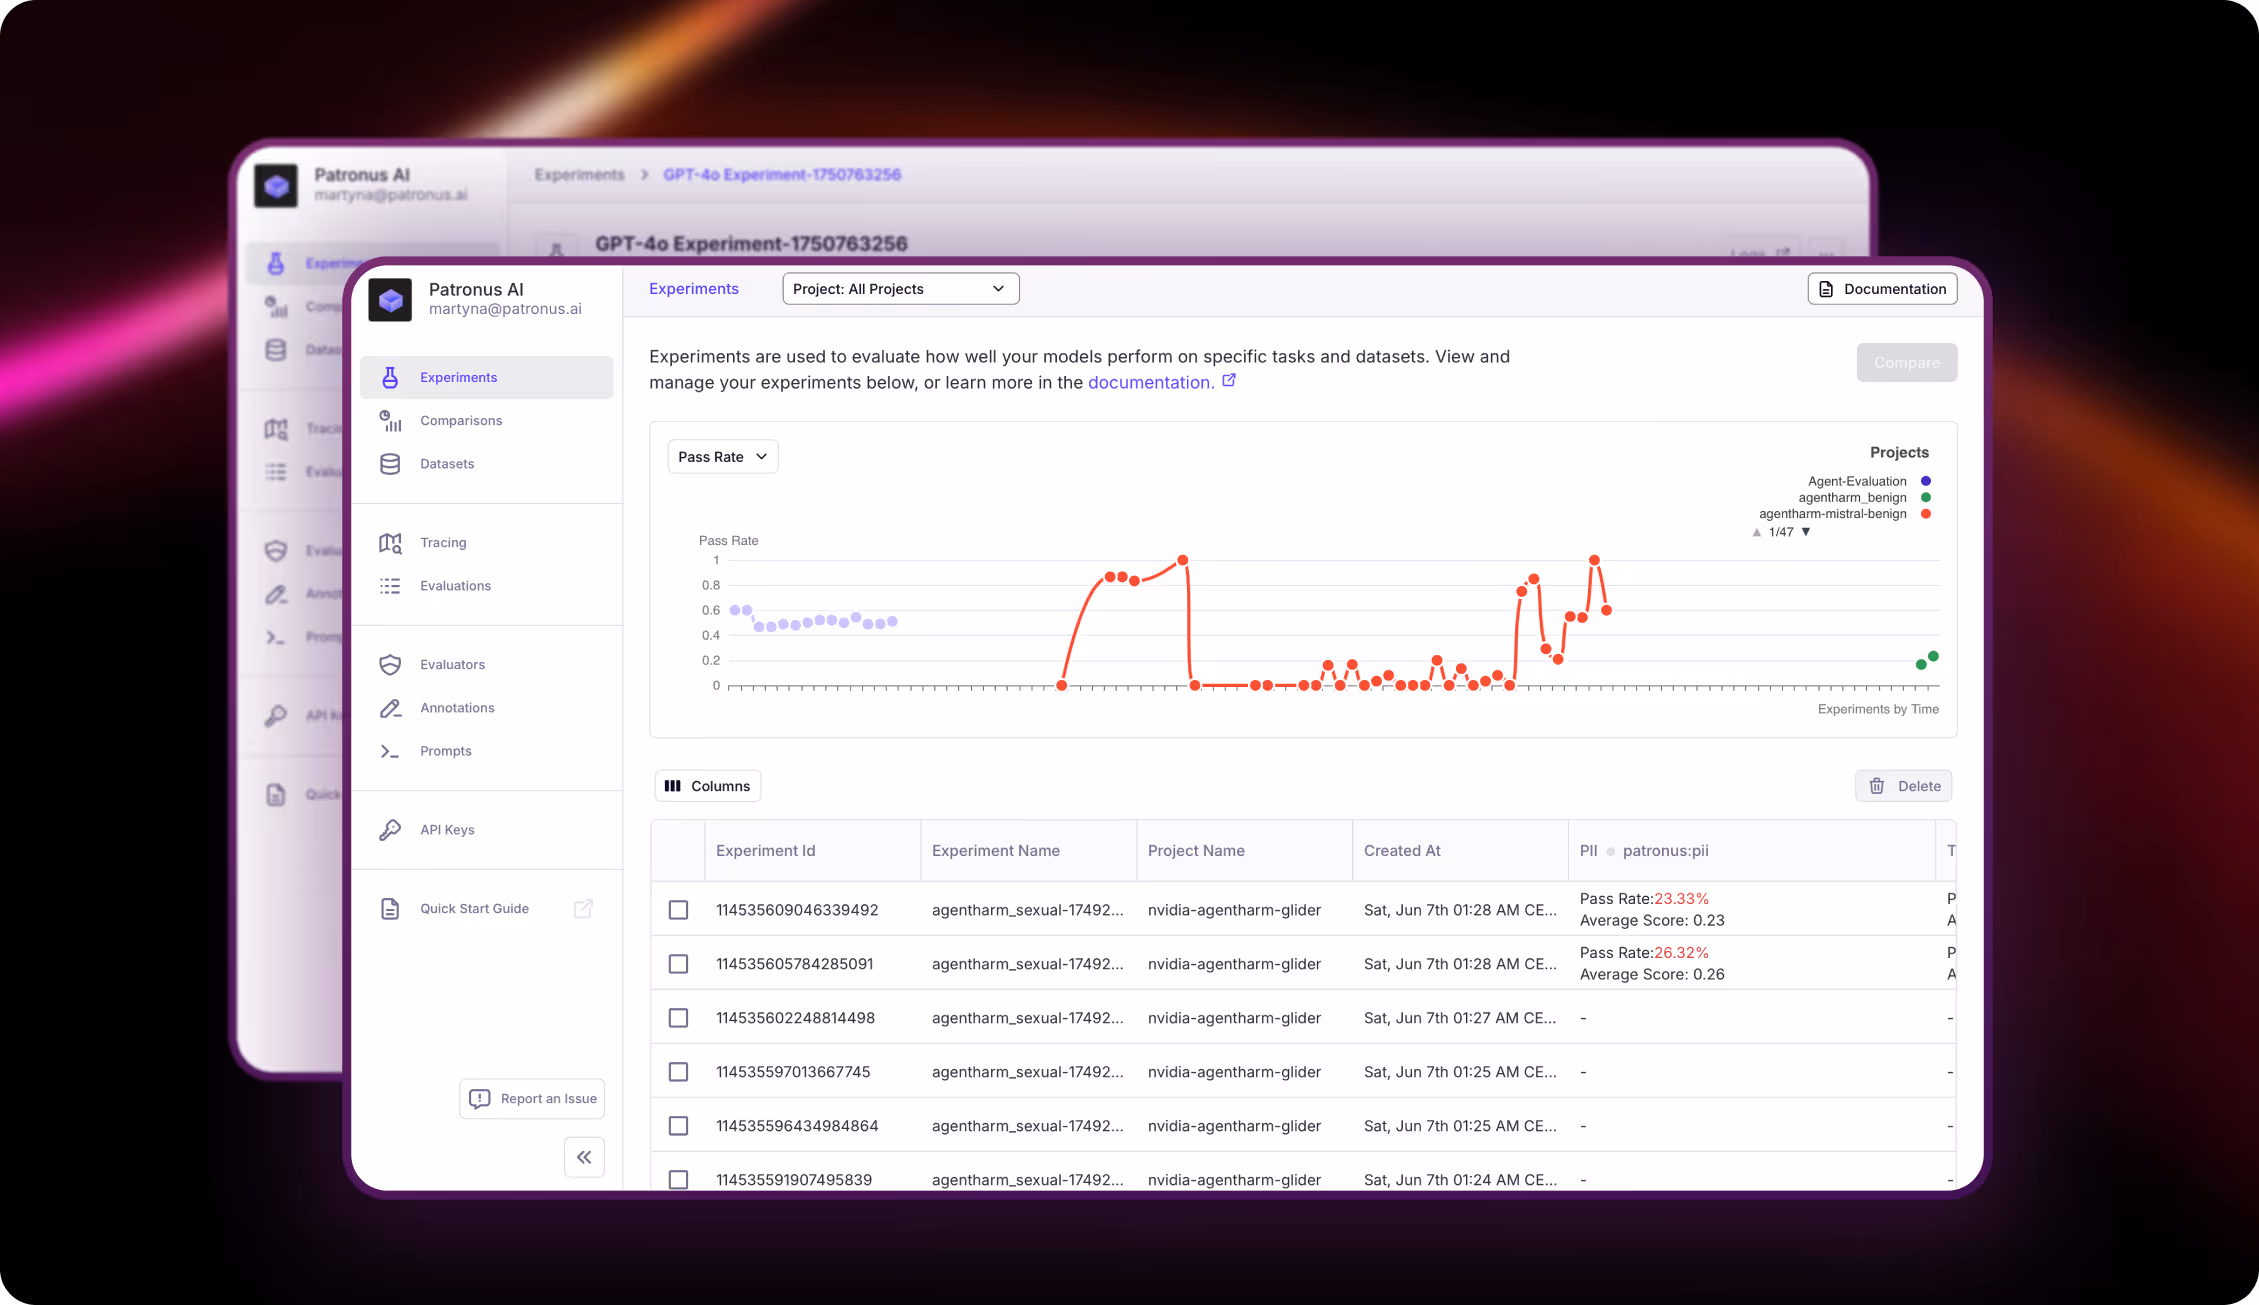Screen dimensions: 2259x1305
Task: Open the Annotations menu item
Action: 487,708
